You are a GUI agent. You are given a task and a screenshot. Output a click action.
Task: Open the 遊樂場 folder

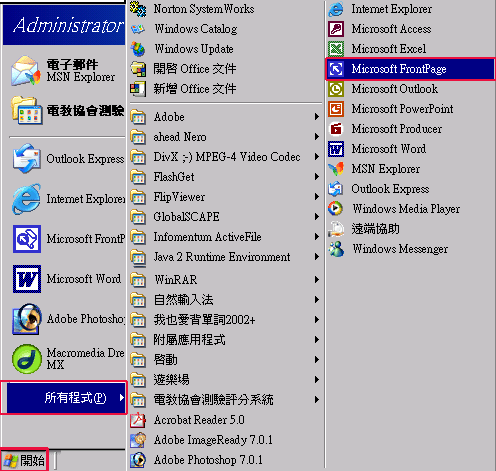pos(225,380)
